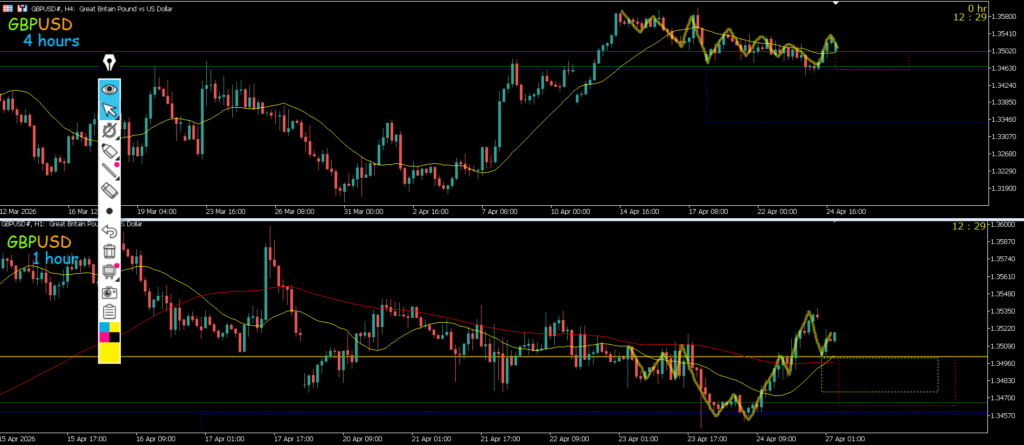Toggle the clear-all trash icon with pink dot

tap(110, 271)
